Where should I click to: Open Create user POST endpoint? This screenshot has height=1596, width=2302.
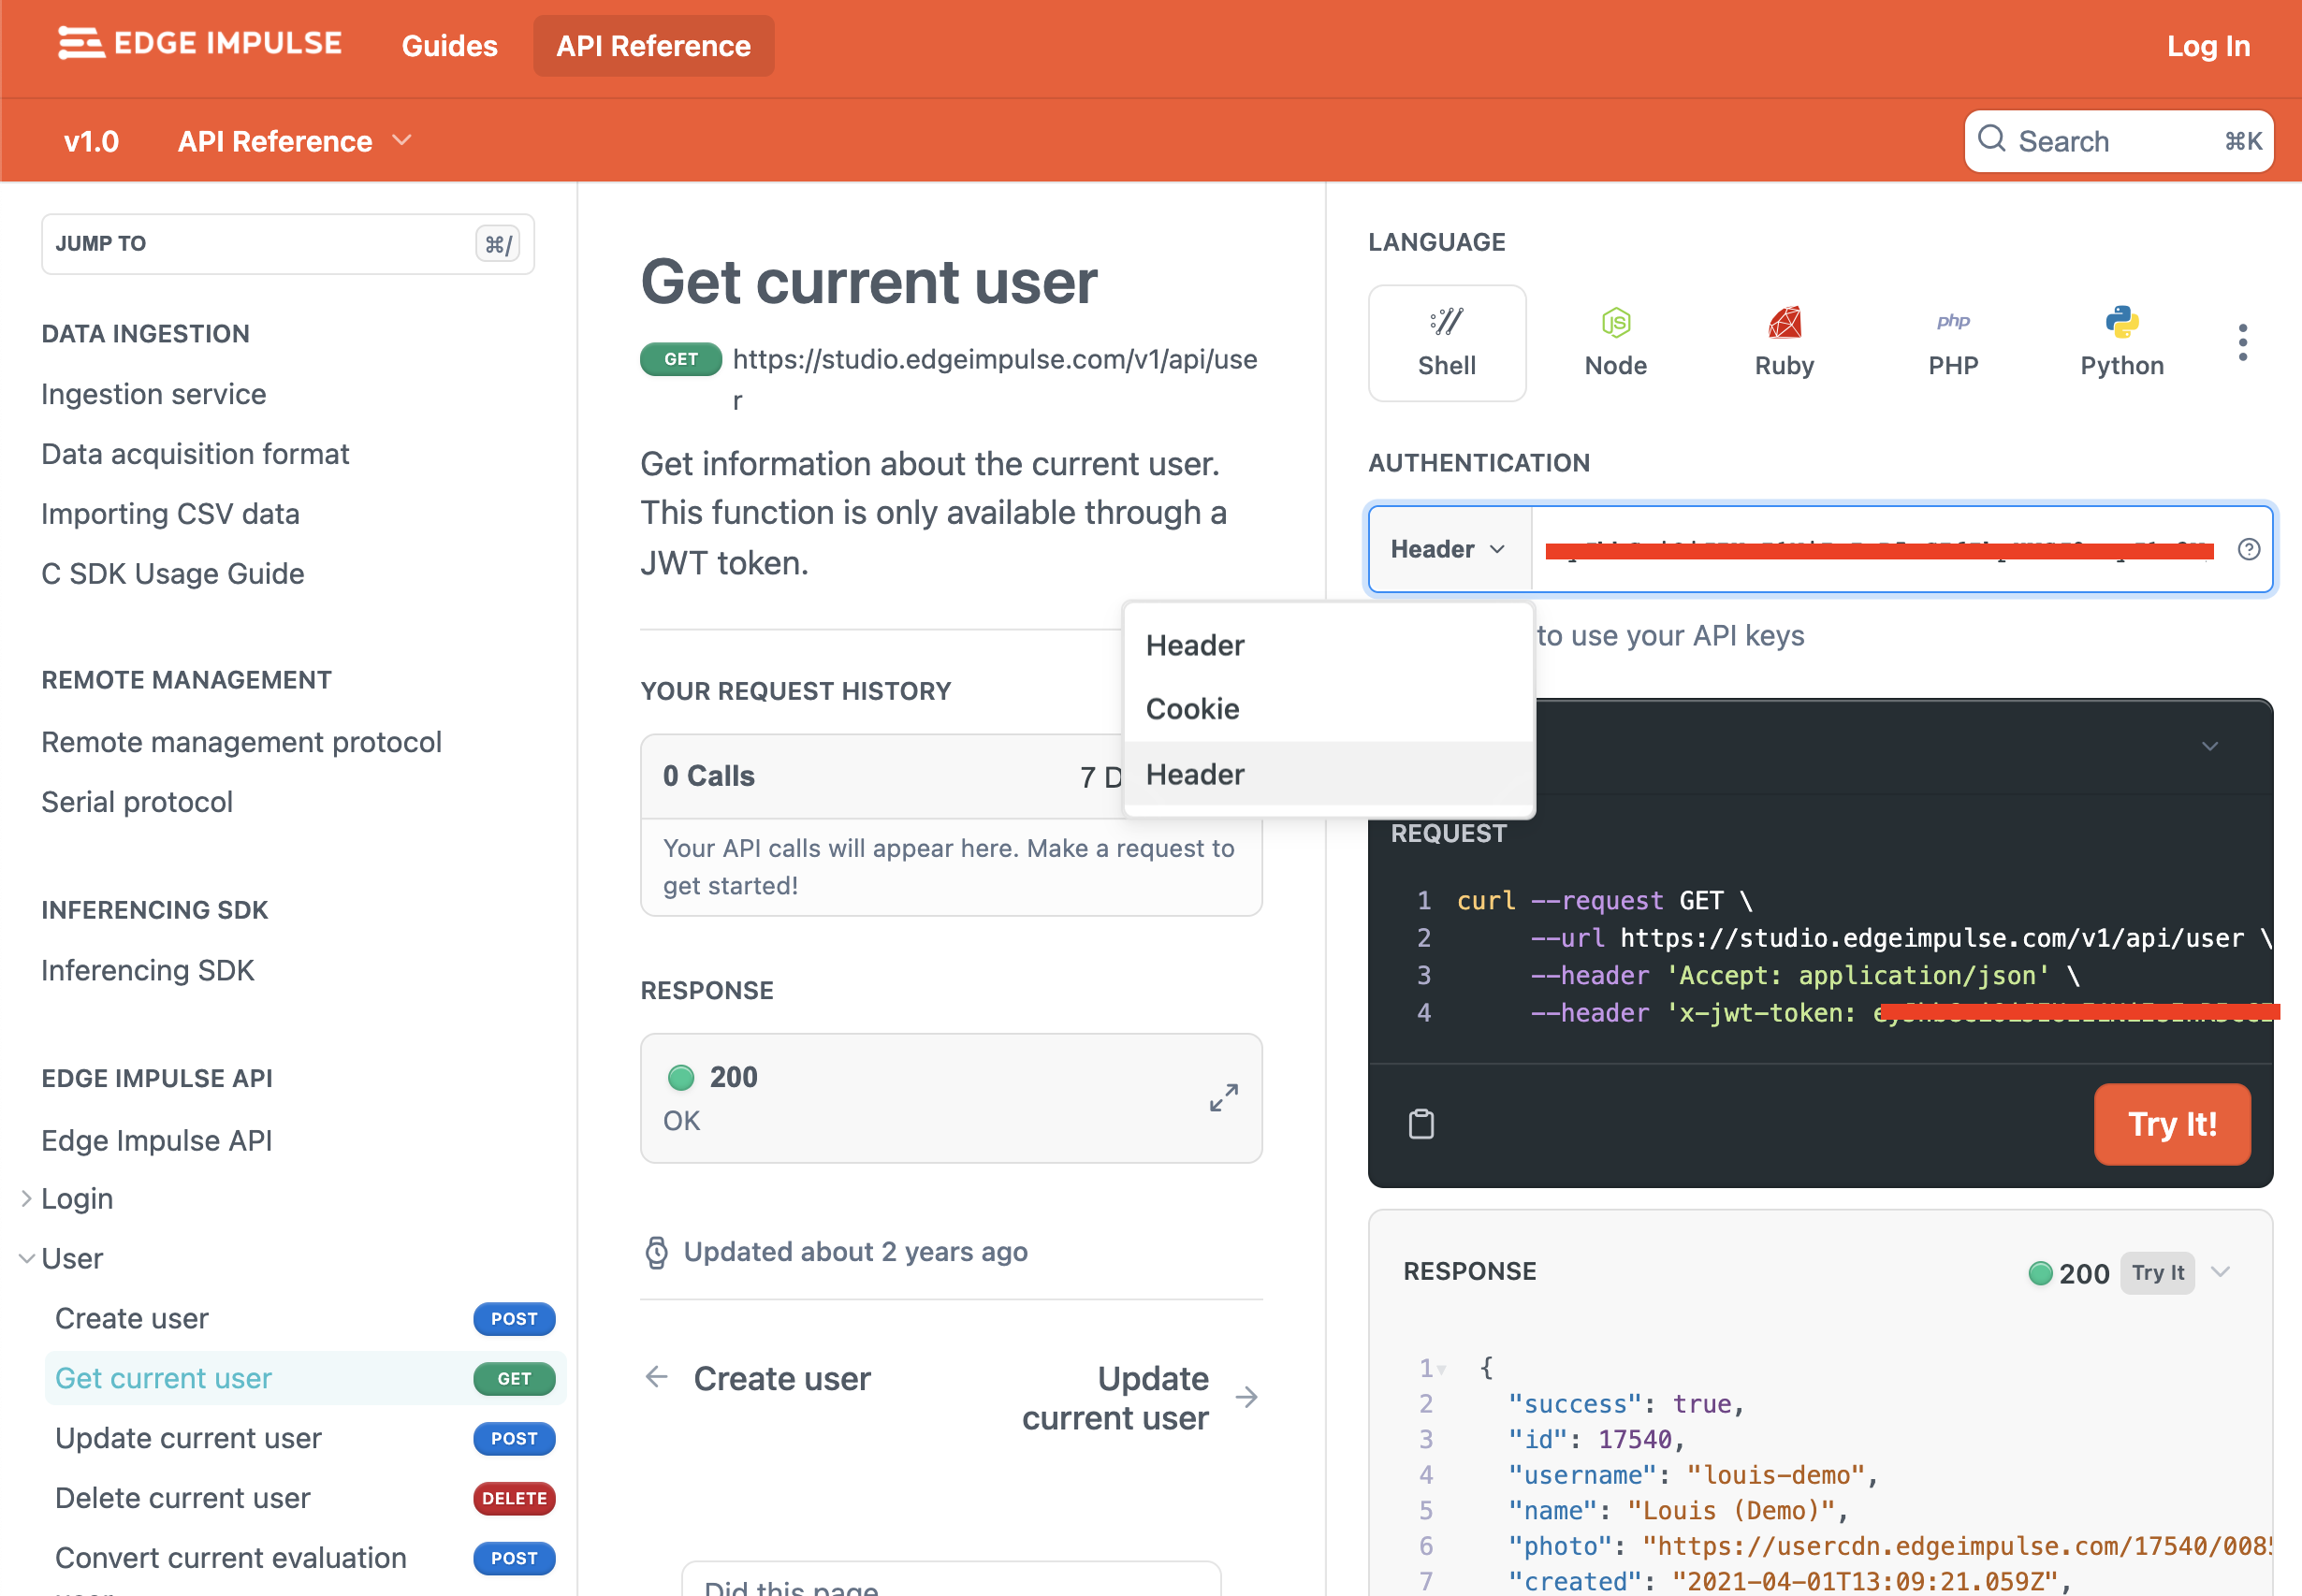[x=305, y=1318]
